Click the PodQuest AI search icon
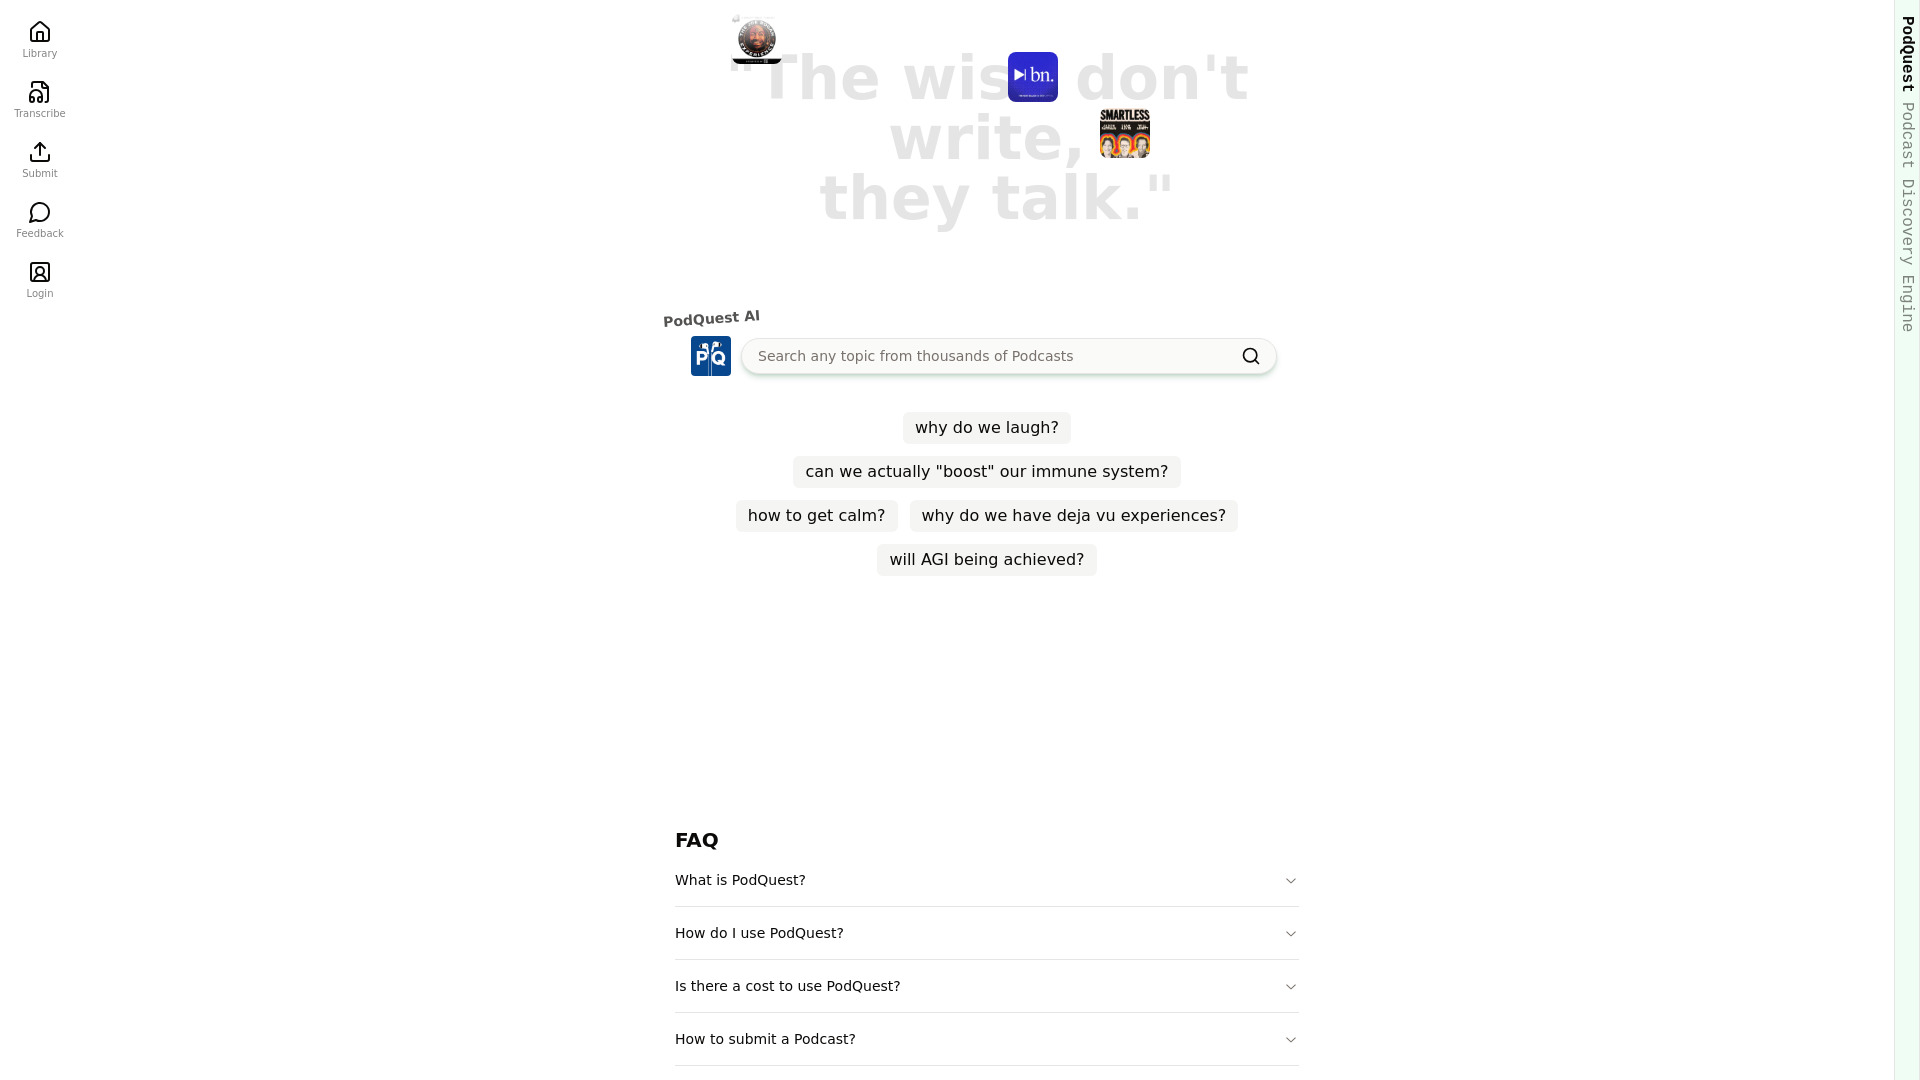 point(1250,356)
